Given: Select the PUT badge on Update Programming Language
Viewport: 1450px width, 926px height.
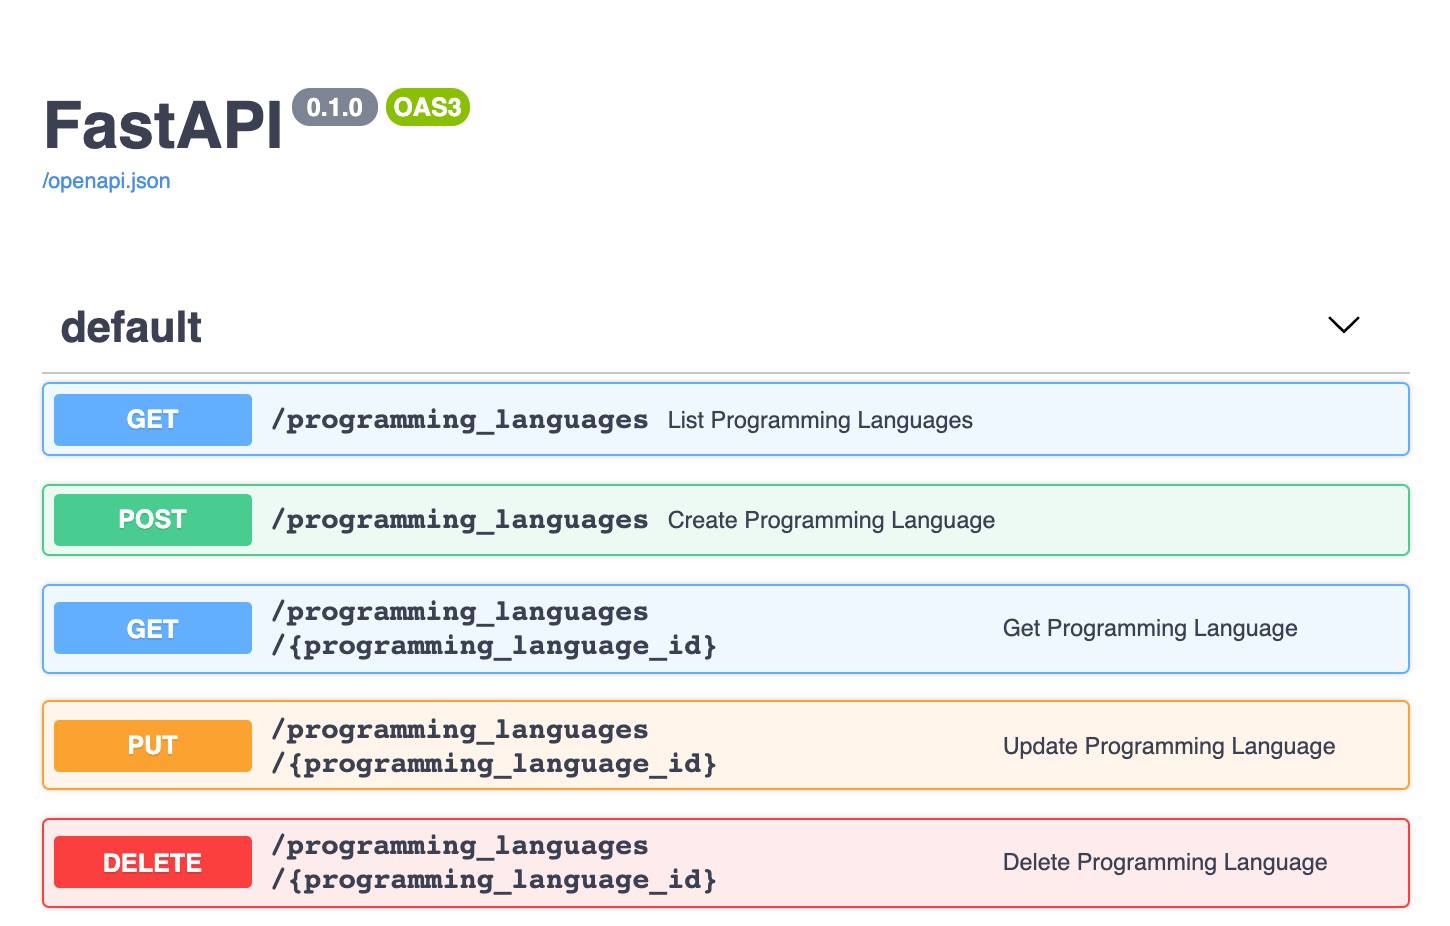Looking at the screenshot, I should click(x=152, y=745).
